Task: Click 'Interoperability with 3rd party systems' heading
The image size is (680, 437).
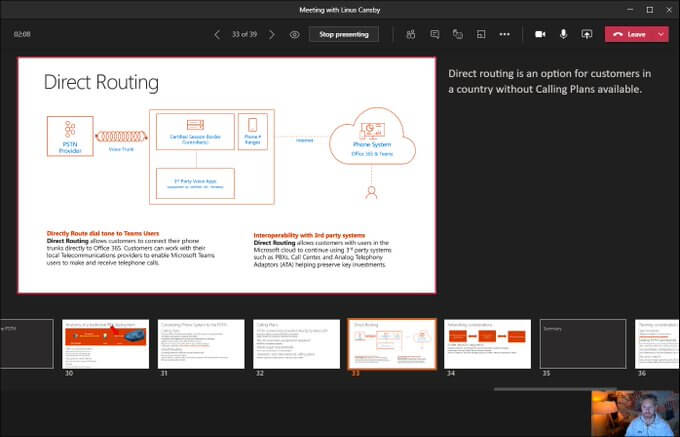Action: 309,235
